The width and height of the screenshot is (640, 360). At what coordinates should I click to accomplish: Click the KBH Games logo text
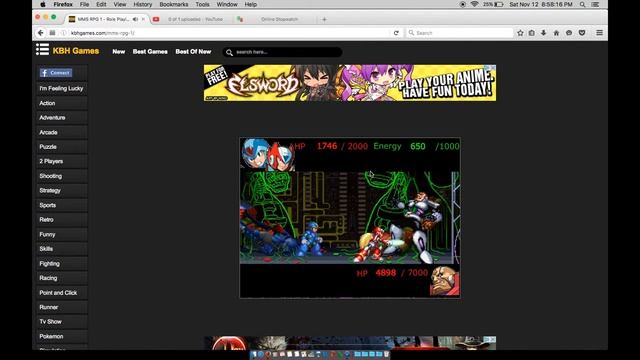pos(76,51)
